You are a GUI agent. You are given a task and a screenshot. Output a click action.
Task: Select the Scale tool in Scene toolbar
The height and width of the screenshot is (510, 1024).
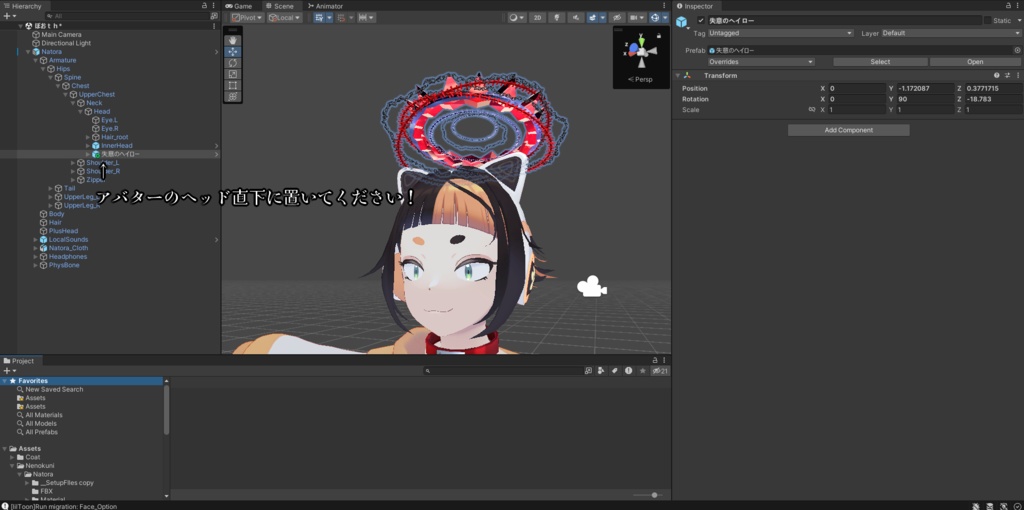click(x=232, y=74)
